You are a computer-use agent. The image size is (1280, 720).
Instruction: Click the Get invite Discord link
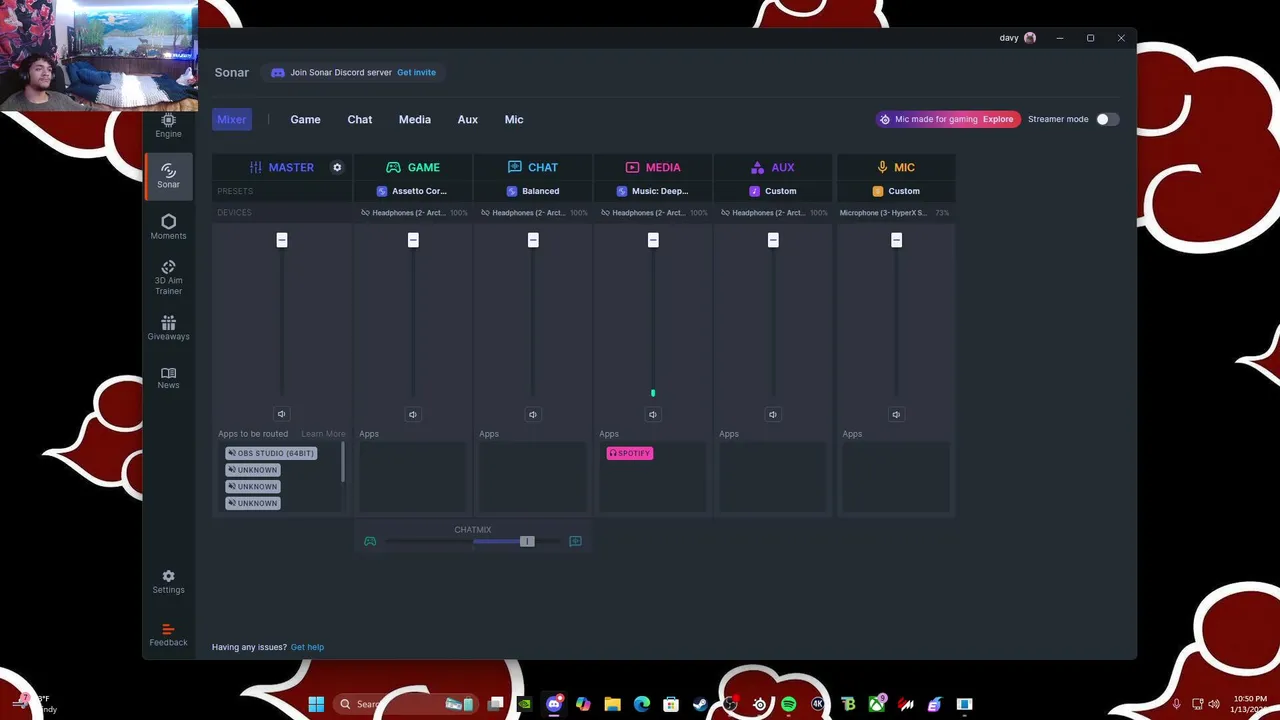pyautogui.click(x=416, y=72)
